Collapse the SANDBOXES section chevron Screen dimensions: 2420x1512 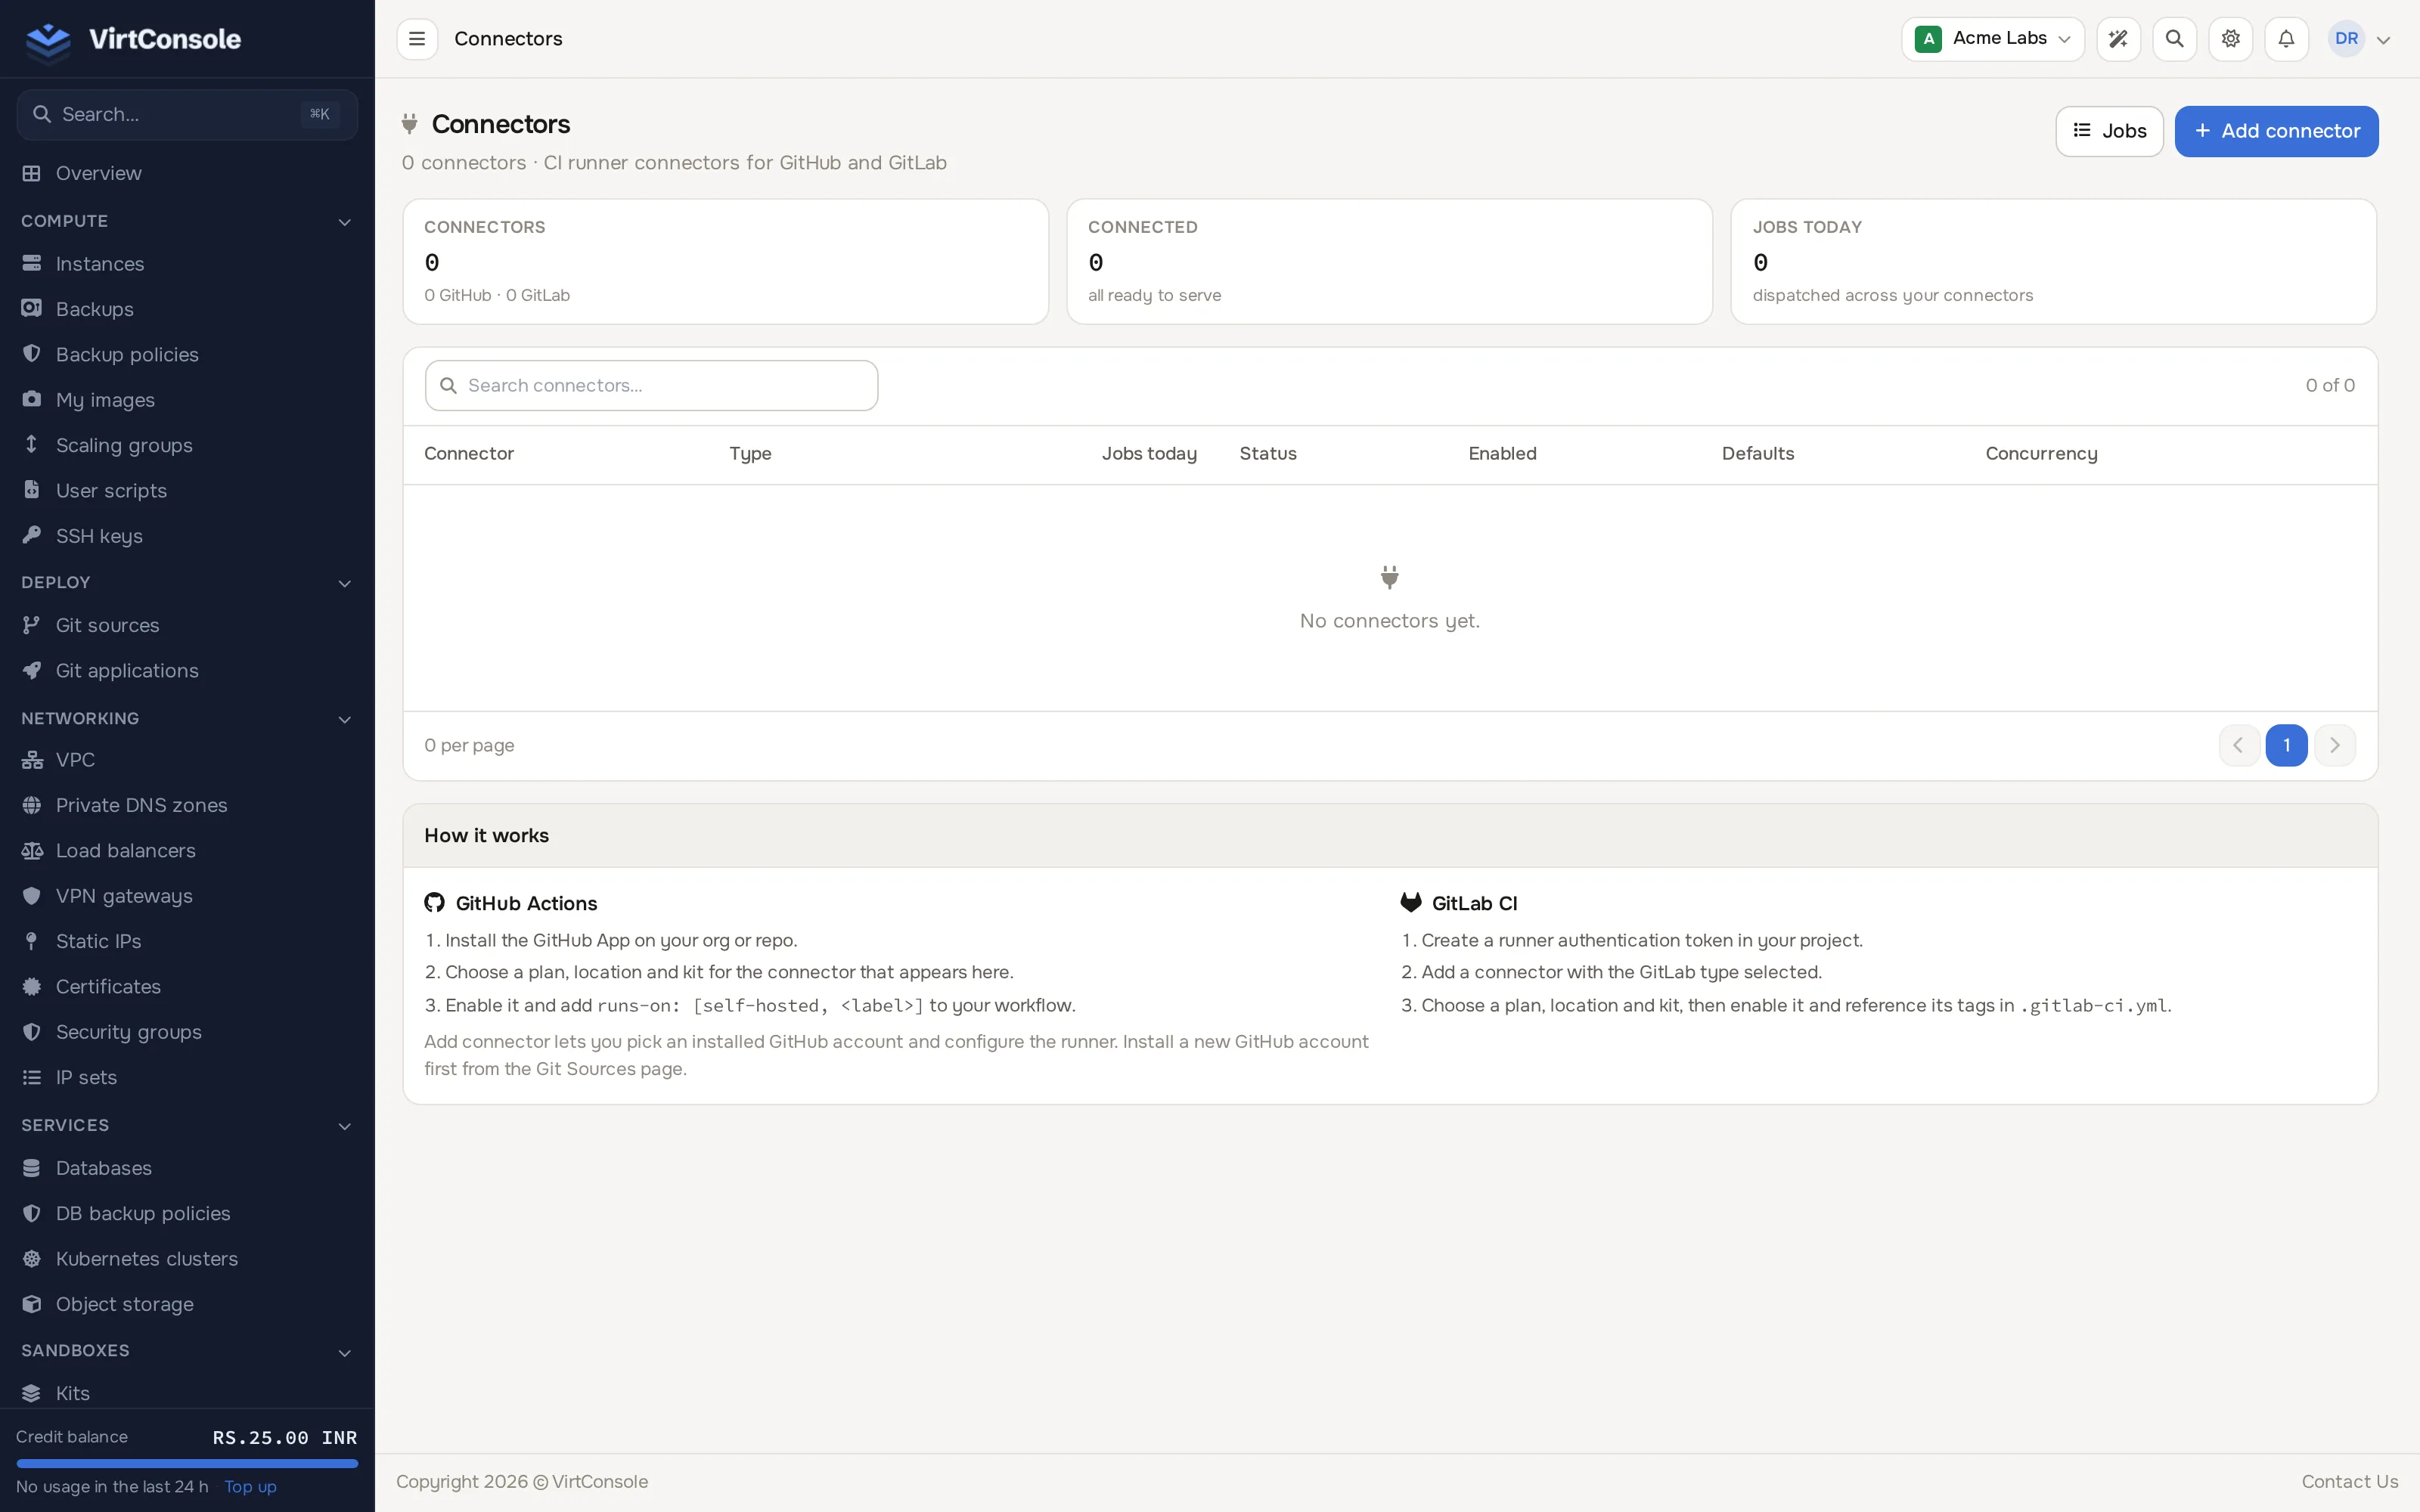345,1354
